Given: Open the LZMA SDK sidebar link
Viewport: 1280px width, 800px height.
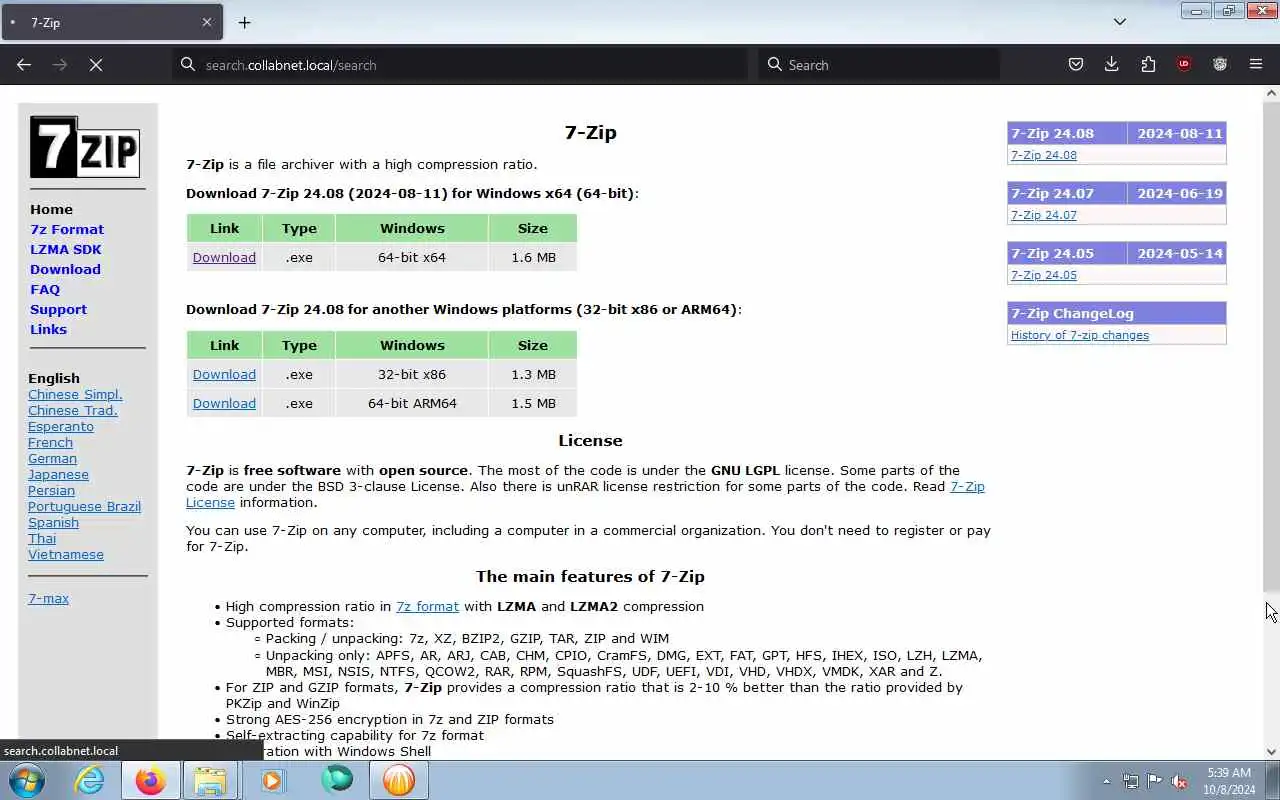Looking at the screenshot, I should [x=66, y=249].
